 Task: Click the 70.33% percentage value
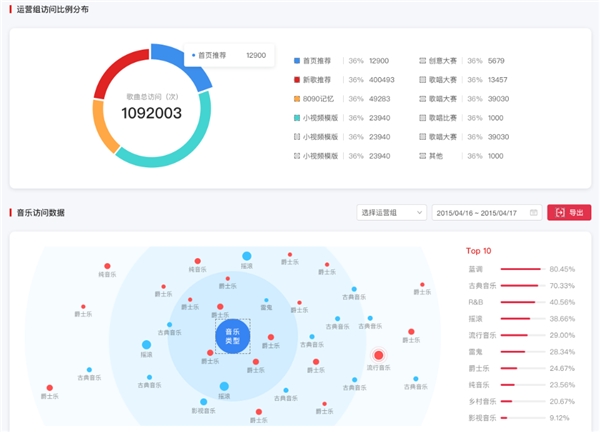(562, 286)
